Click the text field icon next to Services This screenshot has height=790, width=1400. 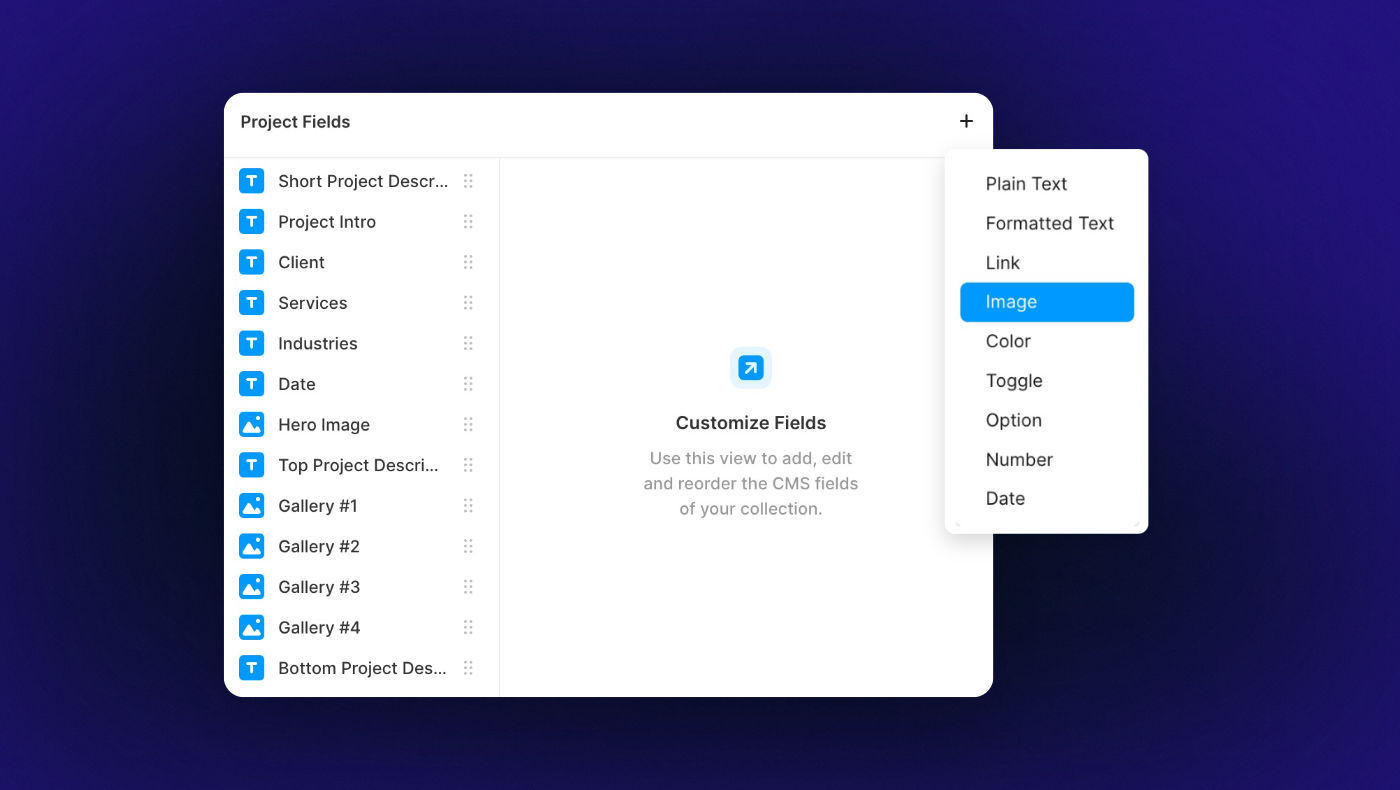coord(251,302)
